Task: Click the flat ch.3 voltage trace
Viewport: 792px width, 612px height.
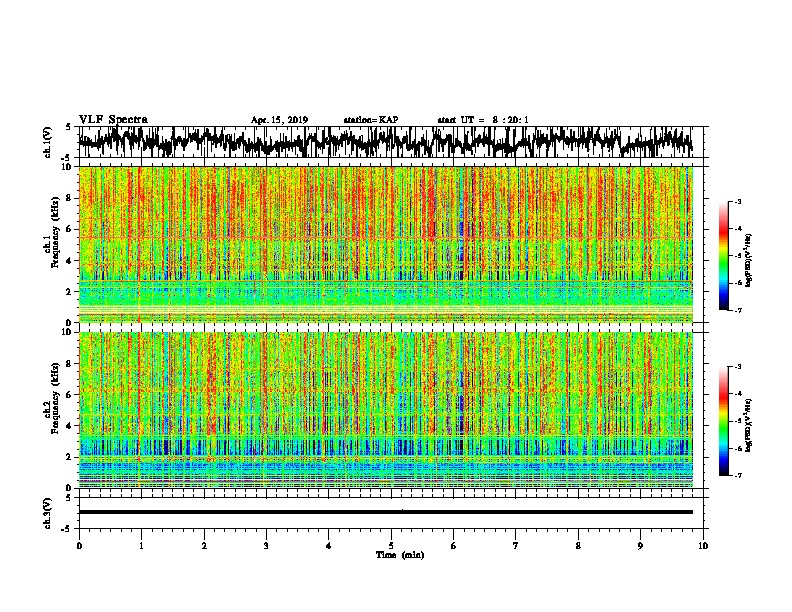Action: (x=385, y=512)
